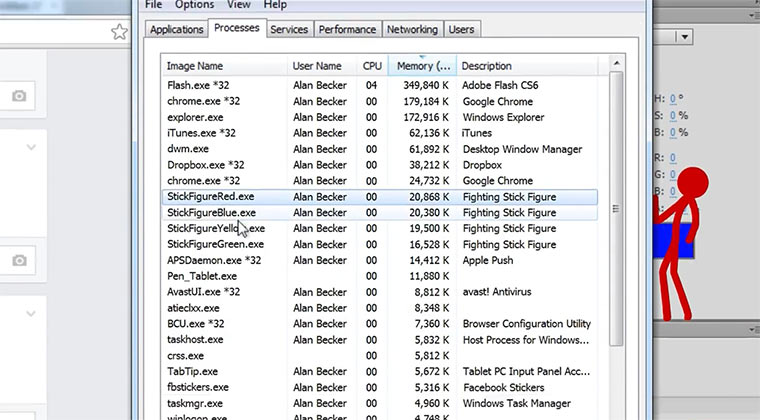Open the Options menu

pos(194,5)
